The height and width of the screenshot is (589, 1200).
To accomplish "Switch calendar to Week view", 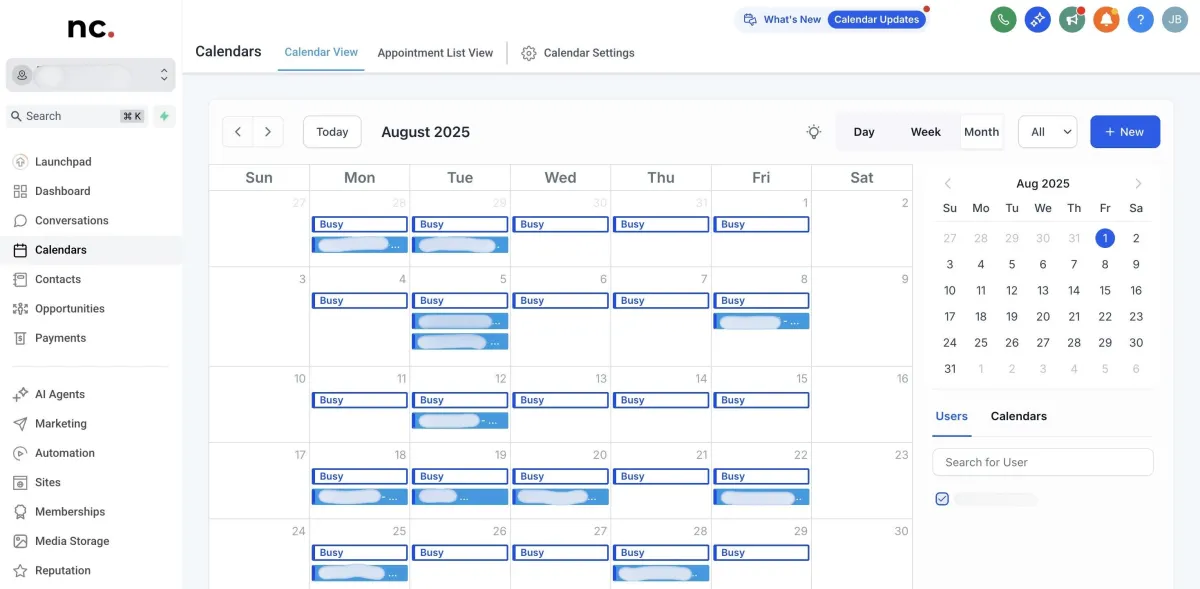I will (x=925, y=132).
